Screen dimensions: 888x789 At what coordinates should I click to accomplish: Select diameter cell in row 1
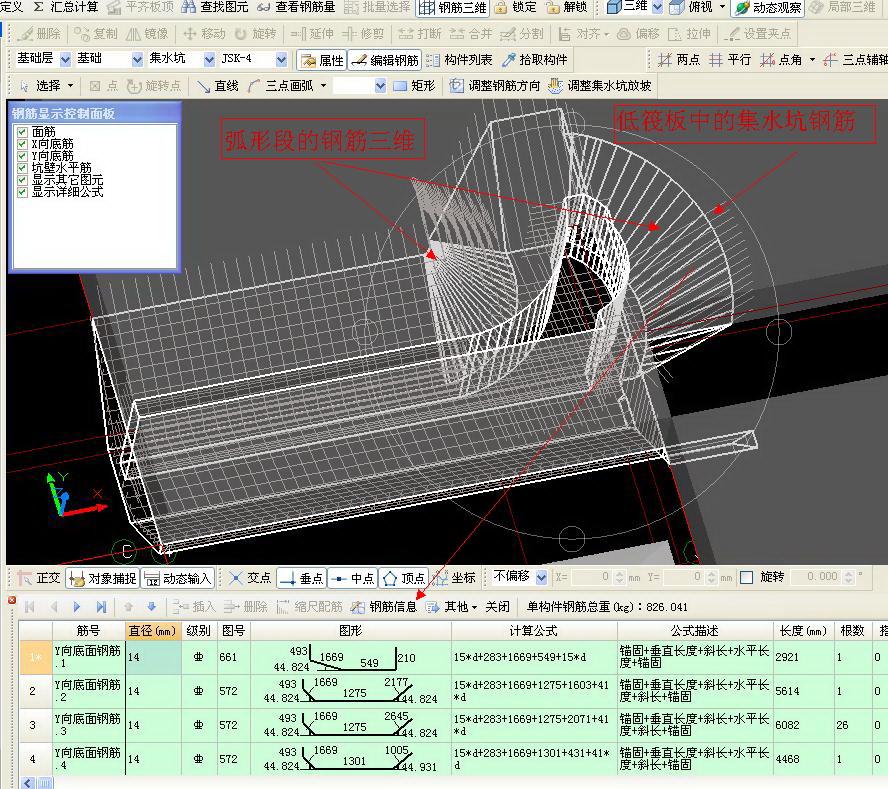[152, 657]
